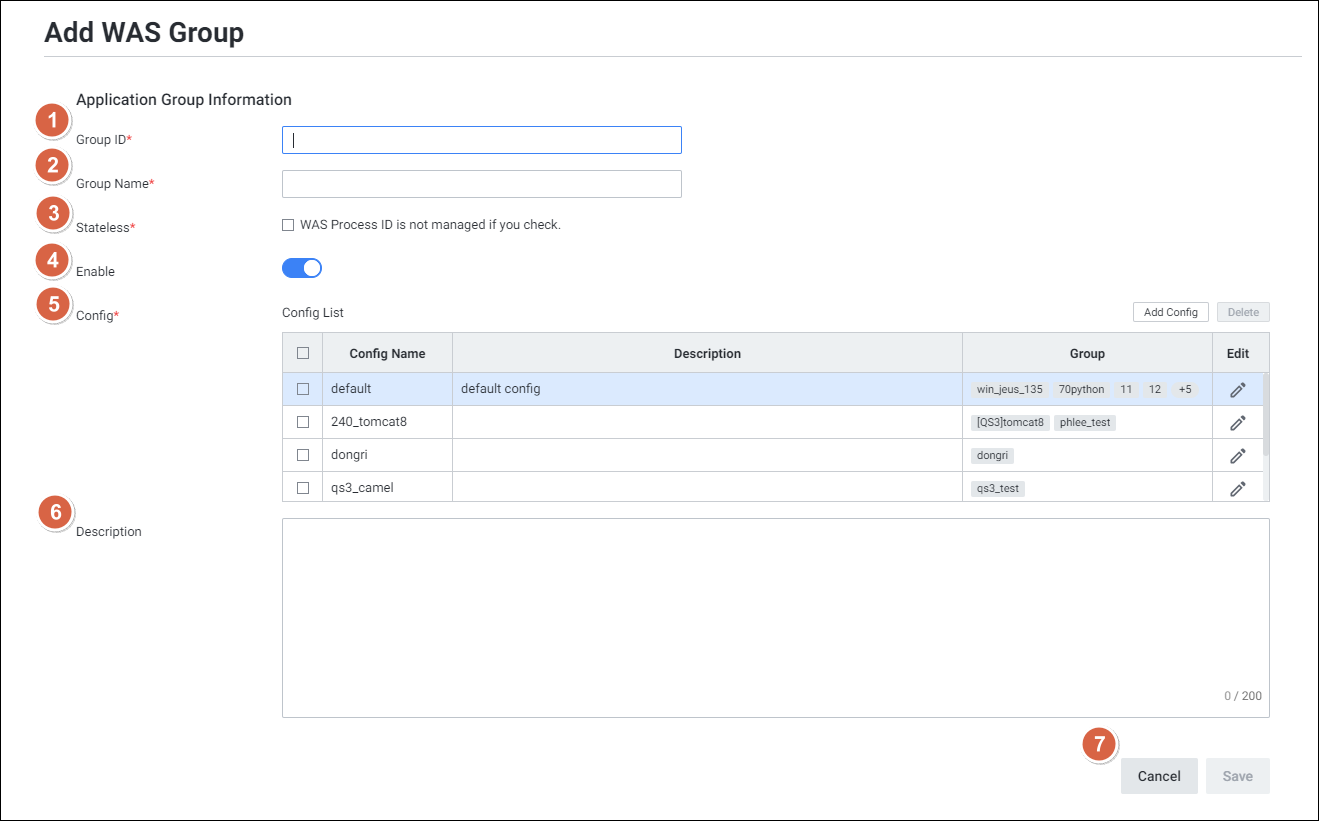Click the Config List scrollbar
1319x821 pixels.
click(1266, 415)
